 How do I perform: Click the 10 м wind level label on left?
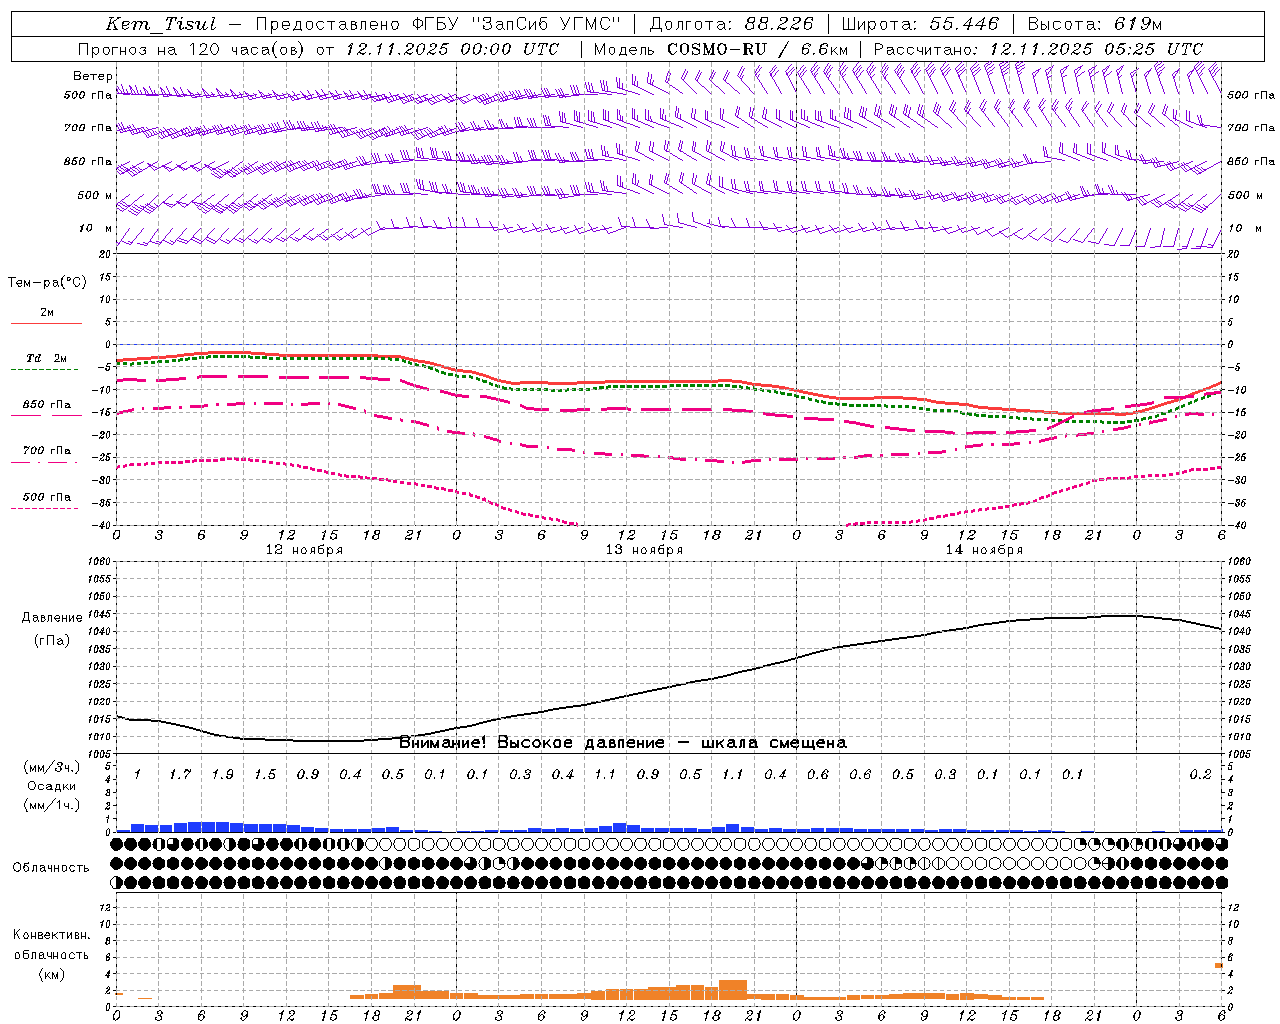(95, 229)
